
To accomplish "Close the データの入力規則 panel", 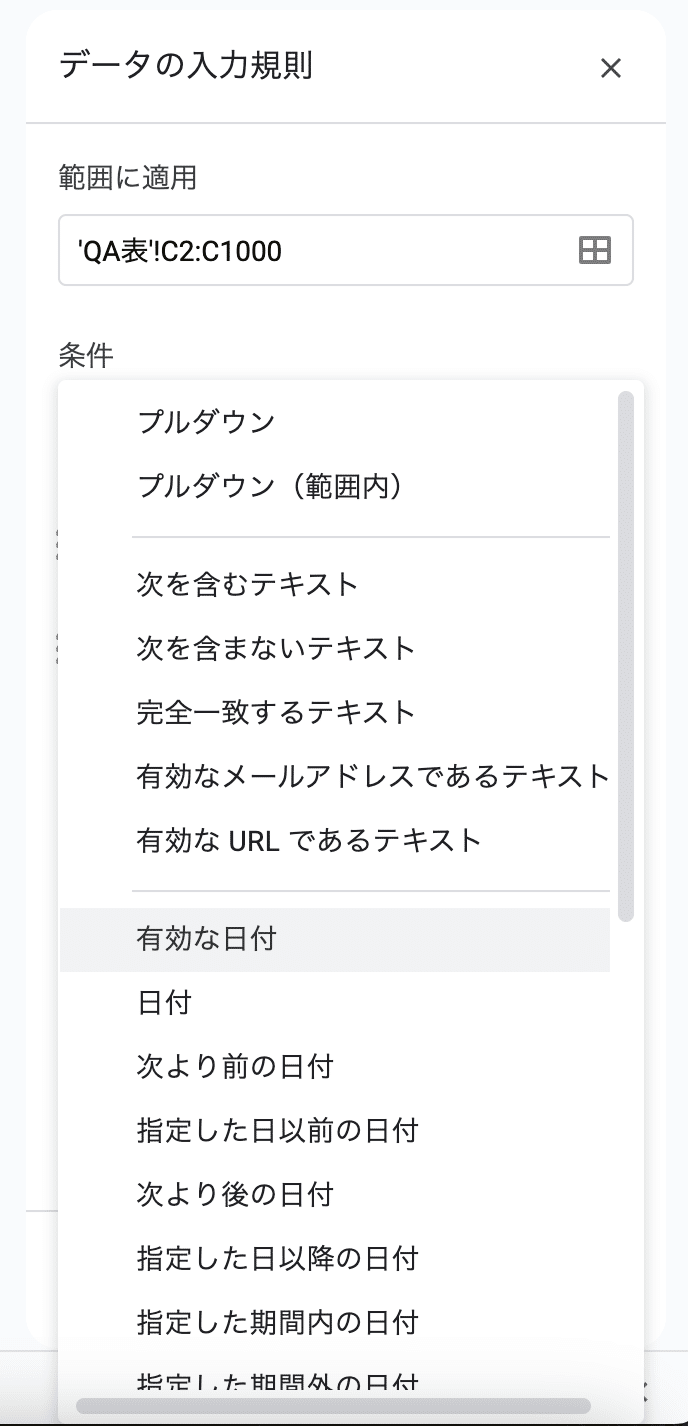I will click(x=610, y=68).
